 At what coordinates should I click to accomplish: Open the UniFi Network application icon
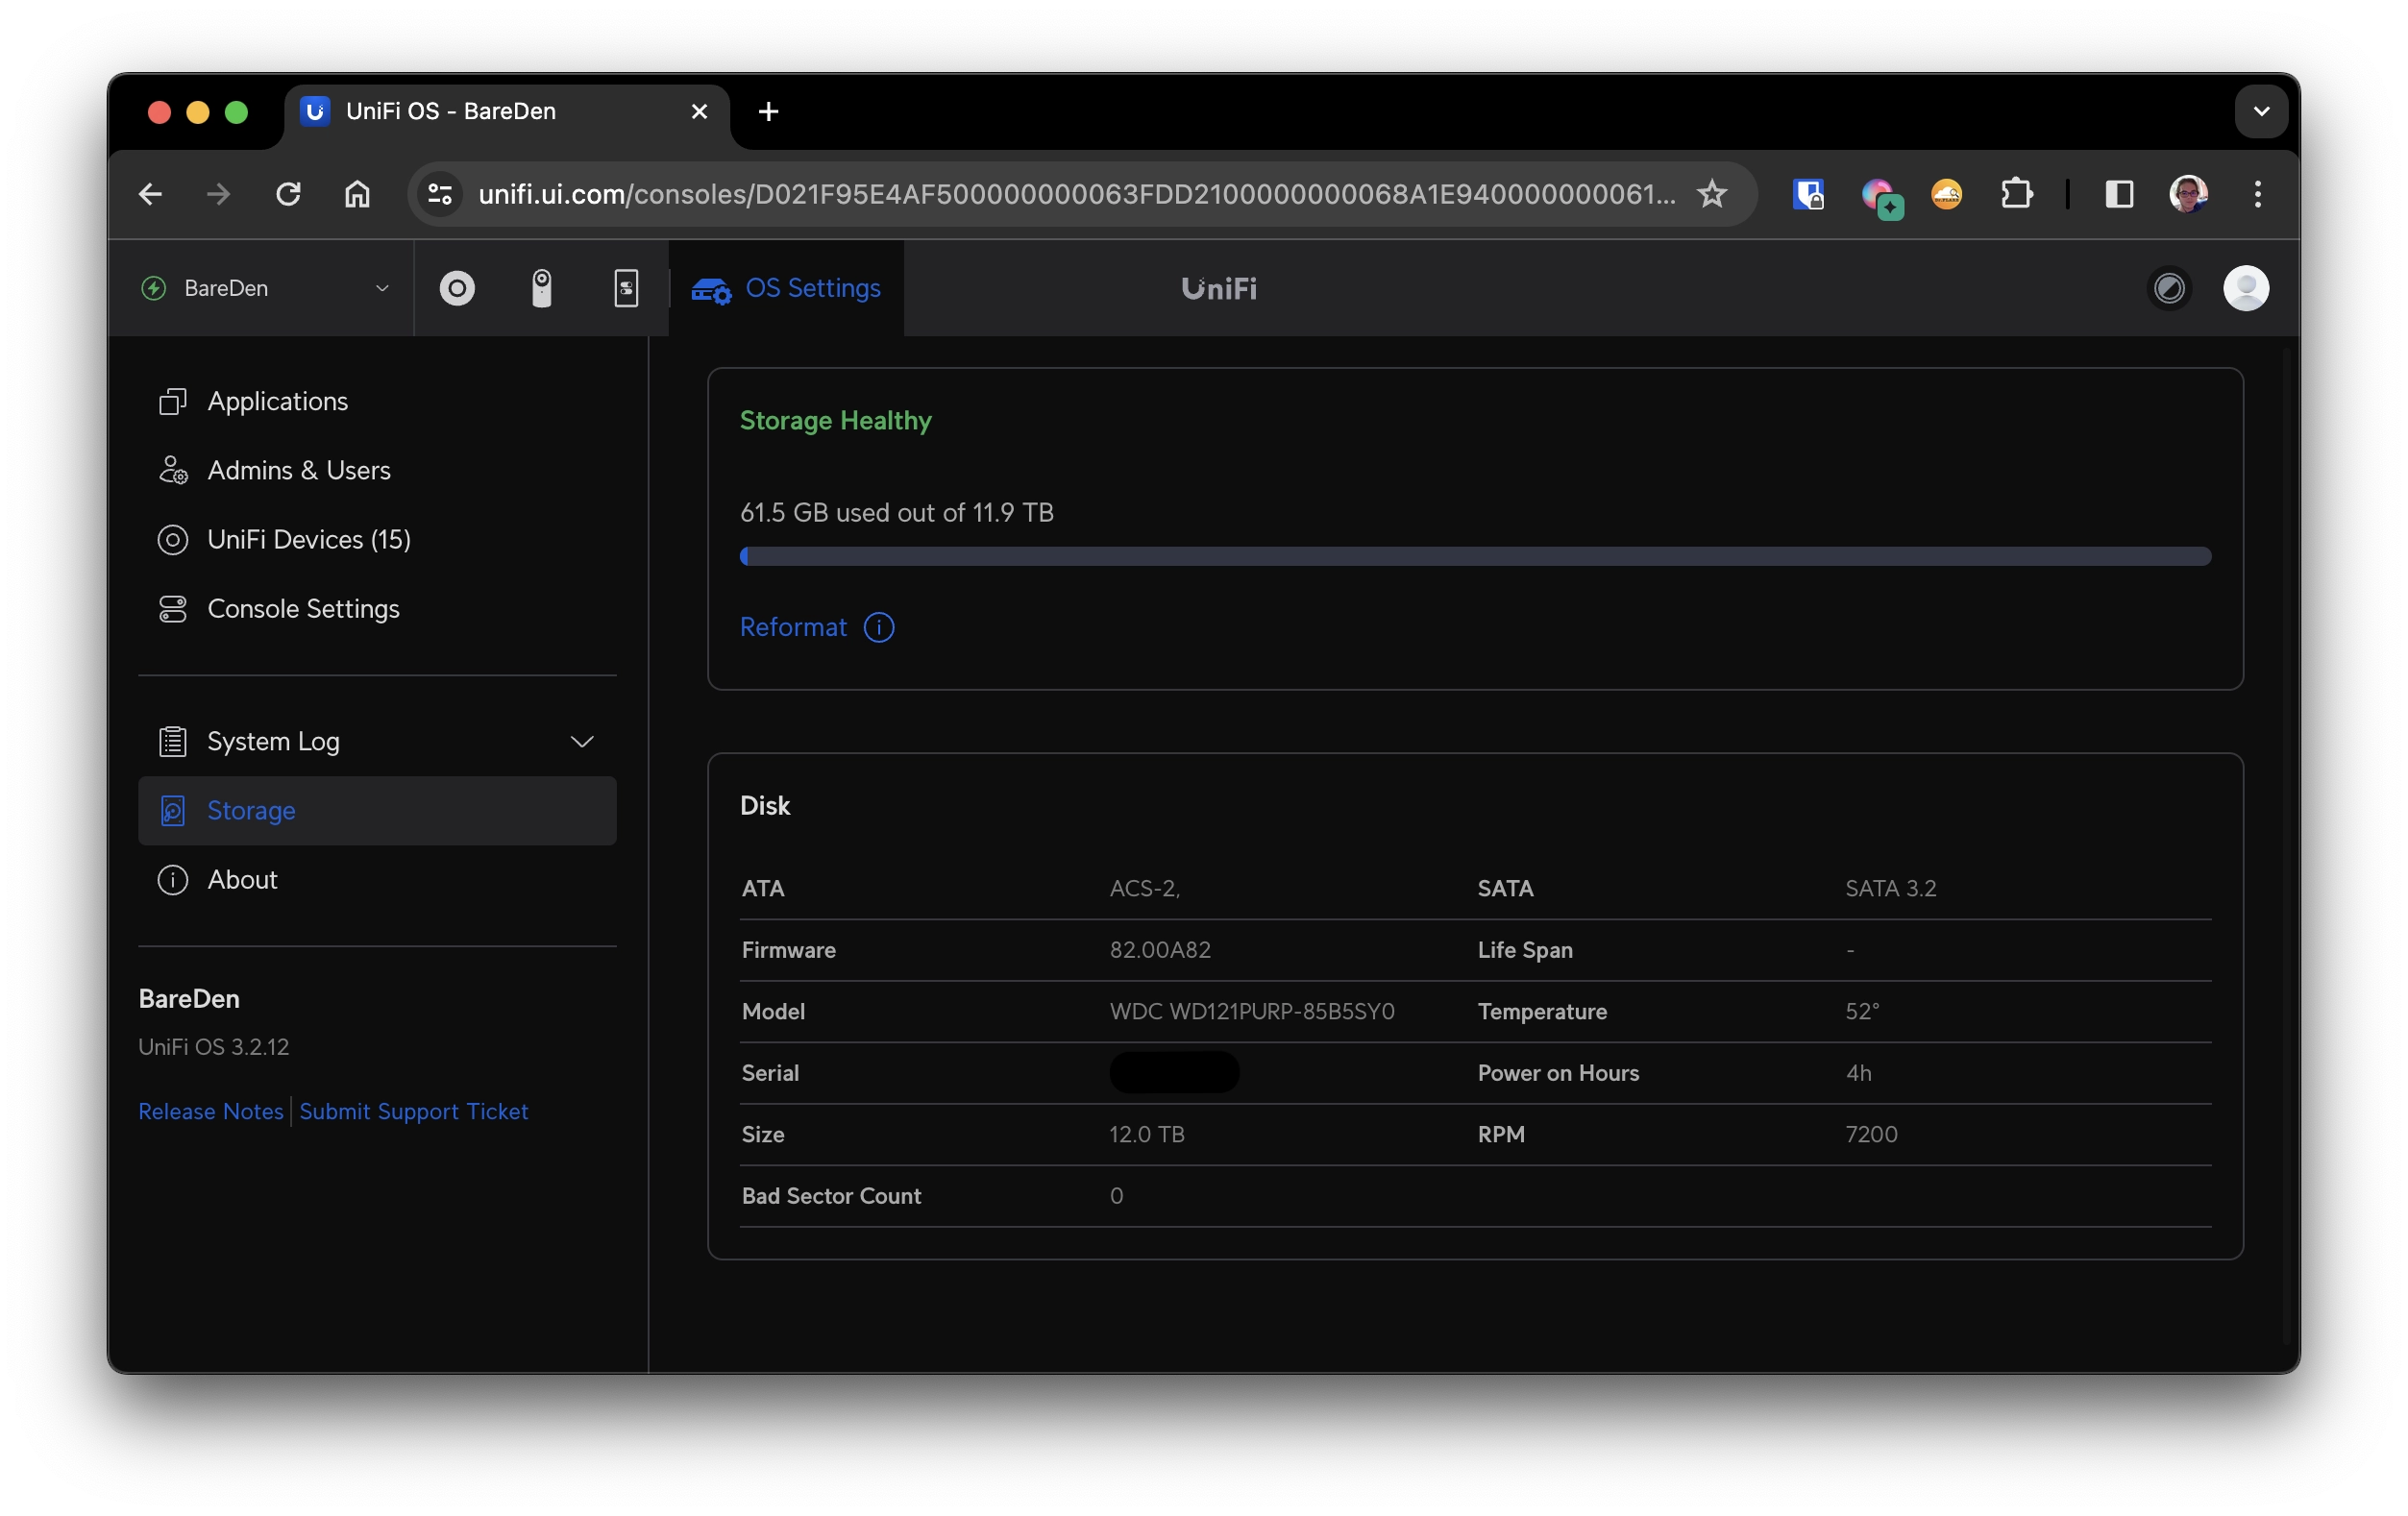(457, 288)
